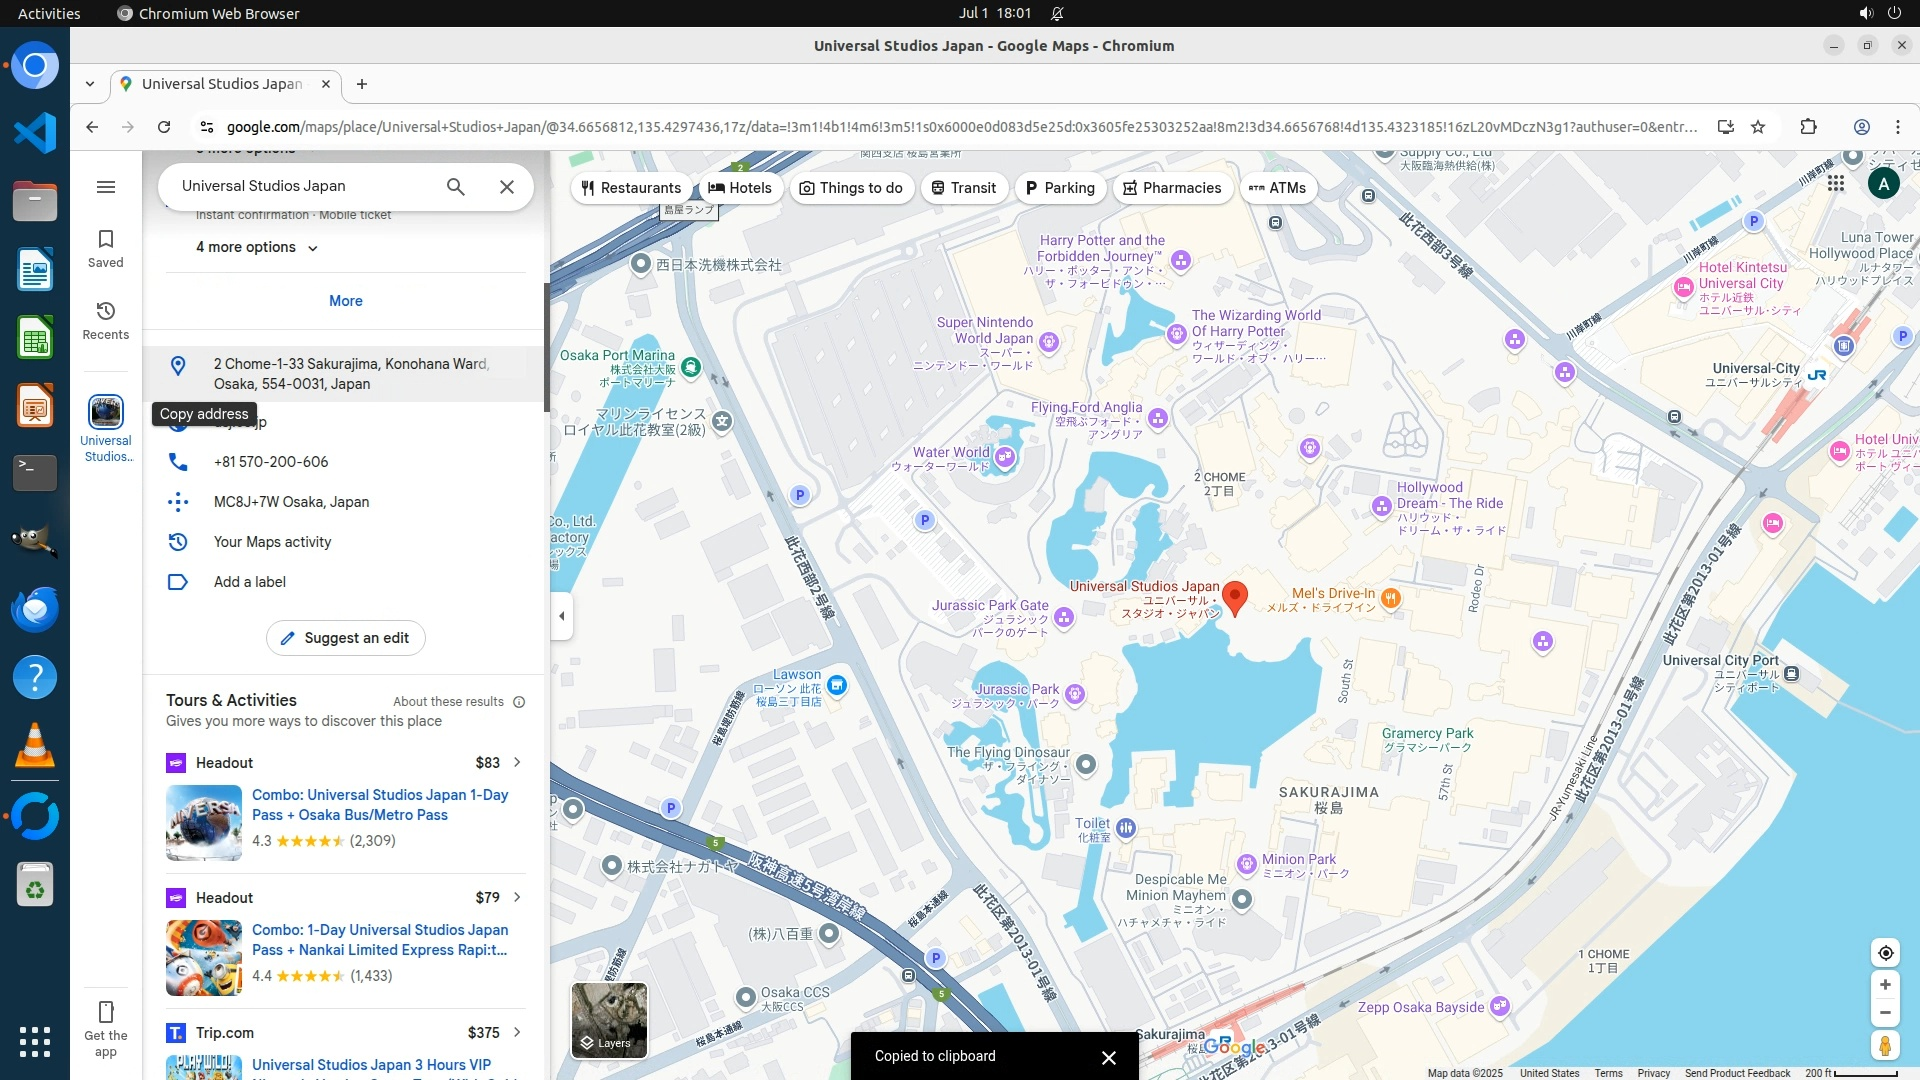Clear the search with the X icon
Image resolution: width=1920 pixels, height=1080 pixels.
(507, 187)
